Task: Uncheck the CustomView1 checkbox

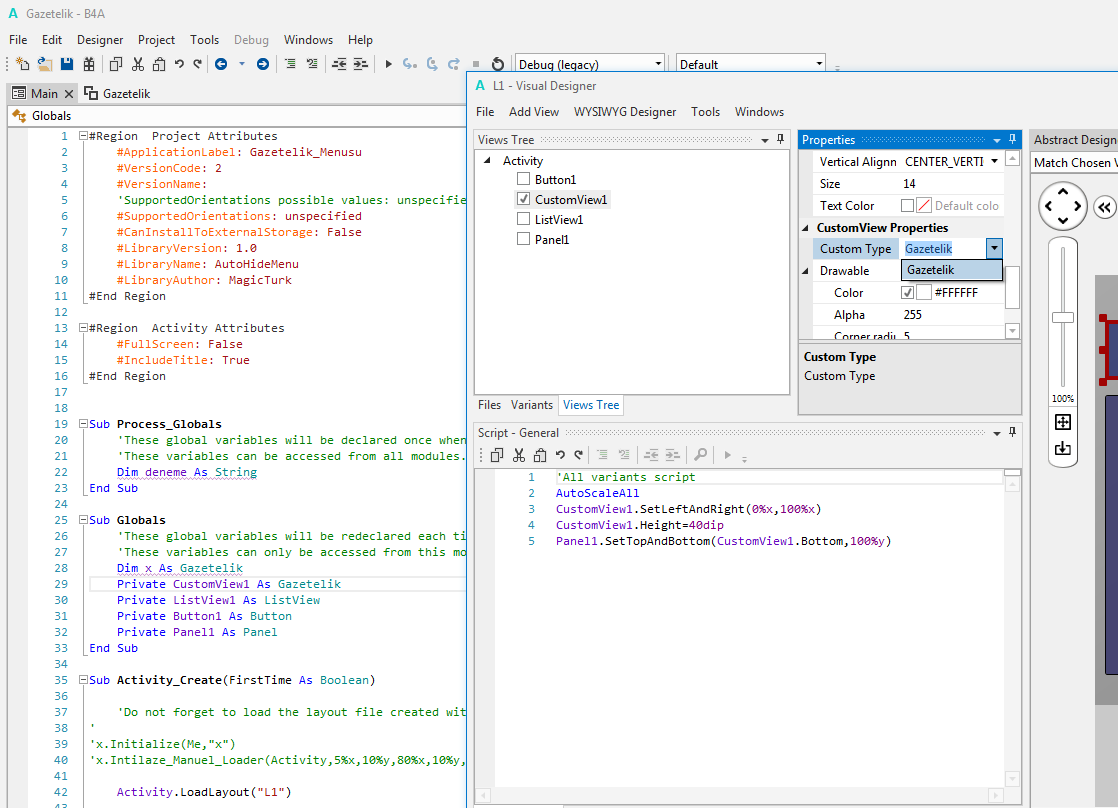Action: coord(523,200)
